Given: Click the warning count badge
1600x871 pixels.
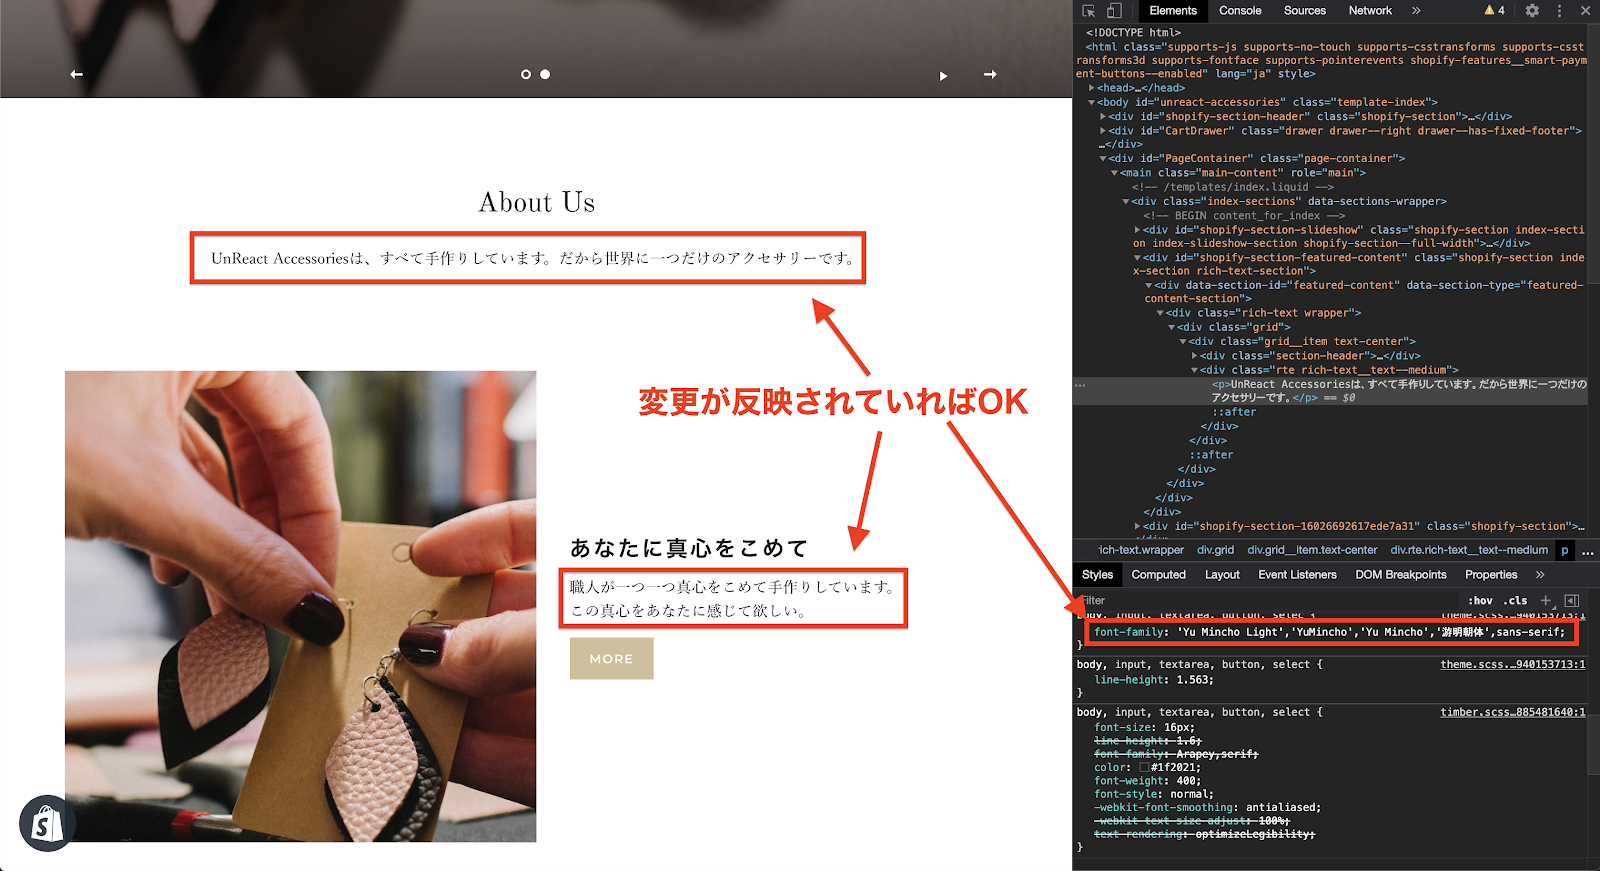Looking at the screenshot, I should [1494, 11].
